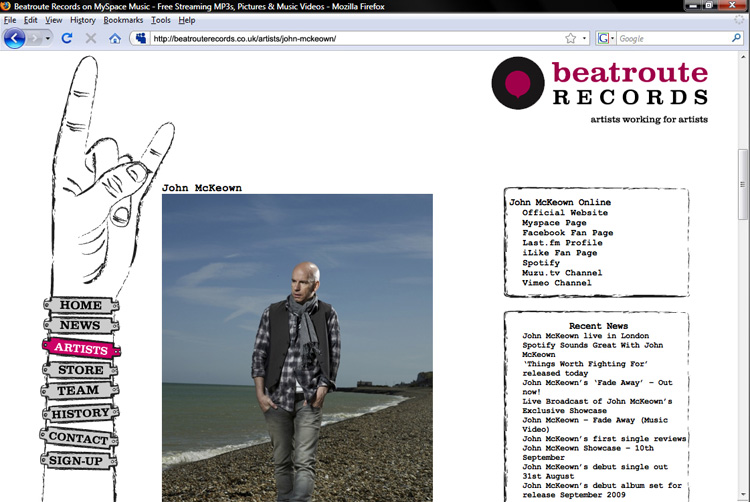Image resolution: width=750 pixels, height=502 pixels.
Task: Click the Firefox icon in the title bar
Action: click(x=6, y=6)
